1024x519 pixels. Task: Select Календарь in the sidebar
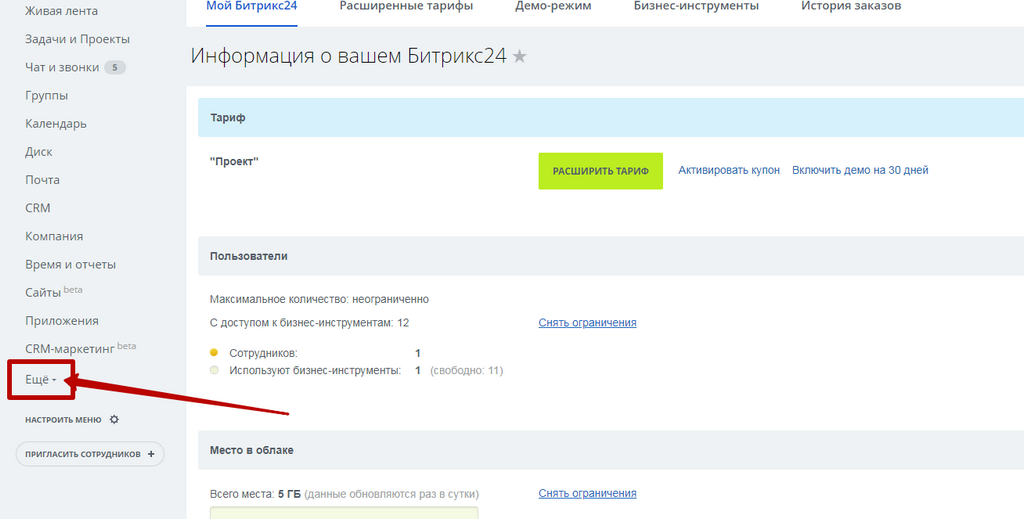click(56, 124)
